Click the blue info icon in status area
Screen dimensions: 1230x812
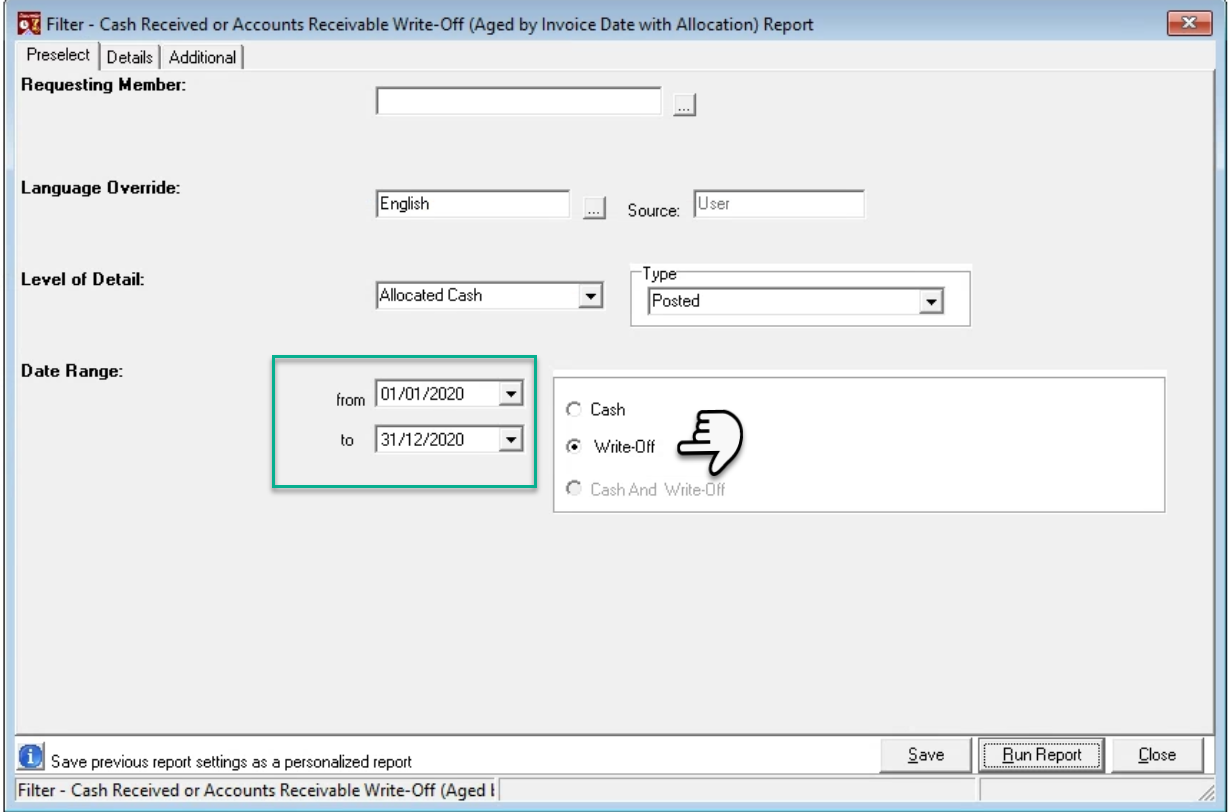(x=30, y=756)
